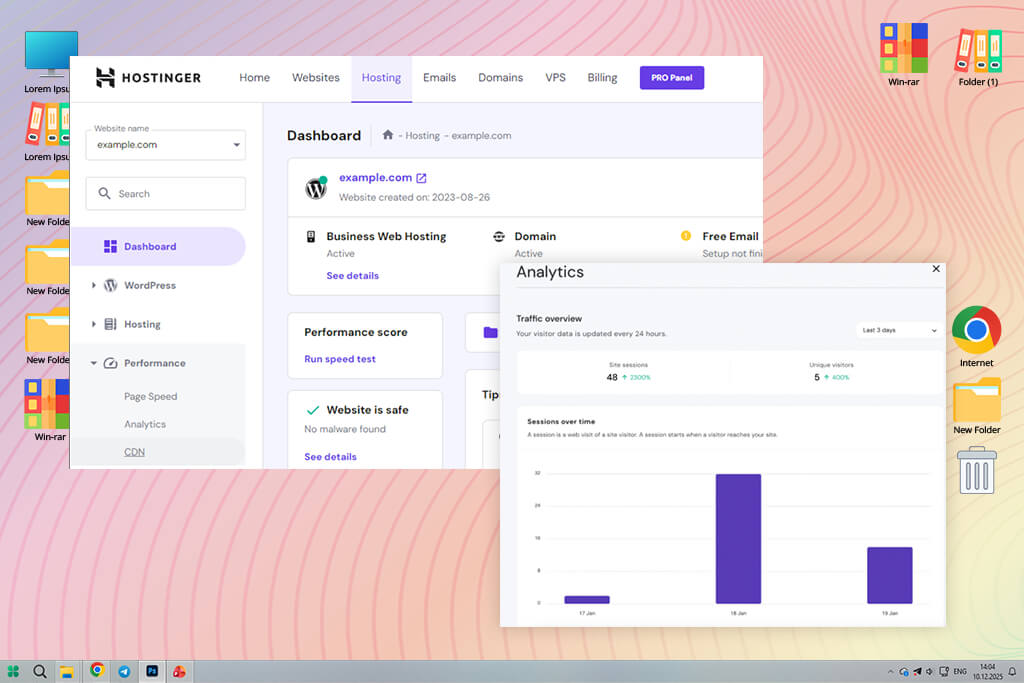
Task: Click the ENG language indicator
Action: pos(960,671)
